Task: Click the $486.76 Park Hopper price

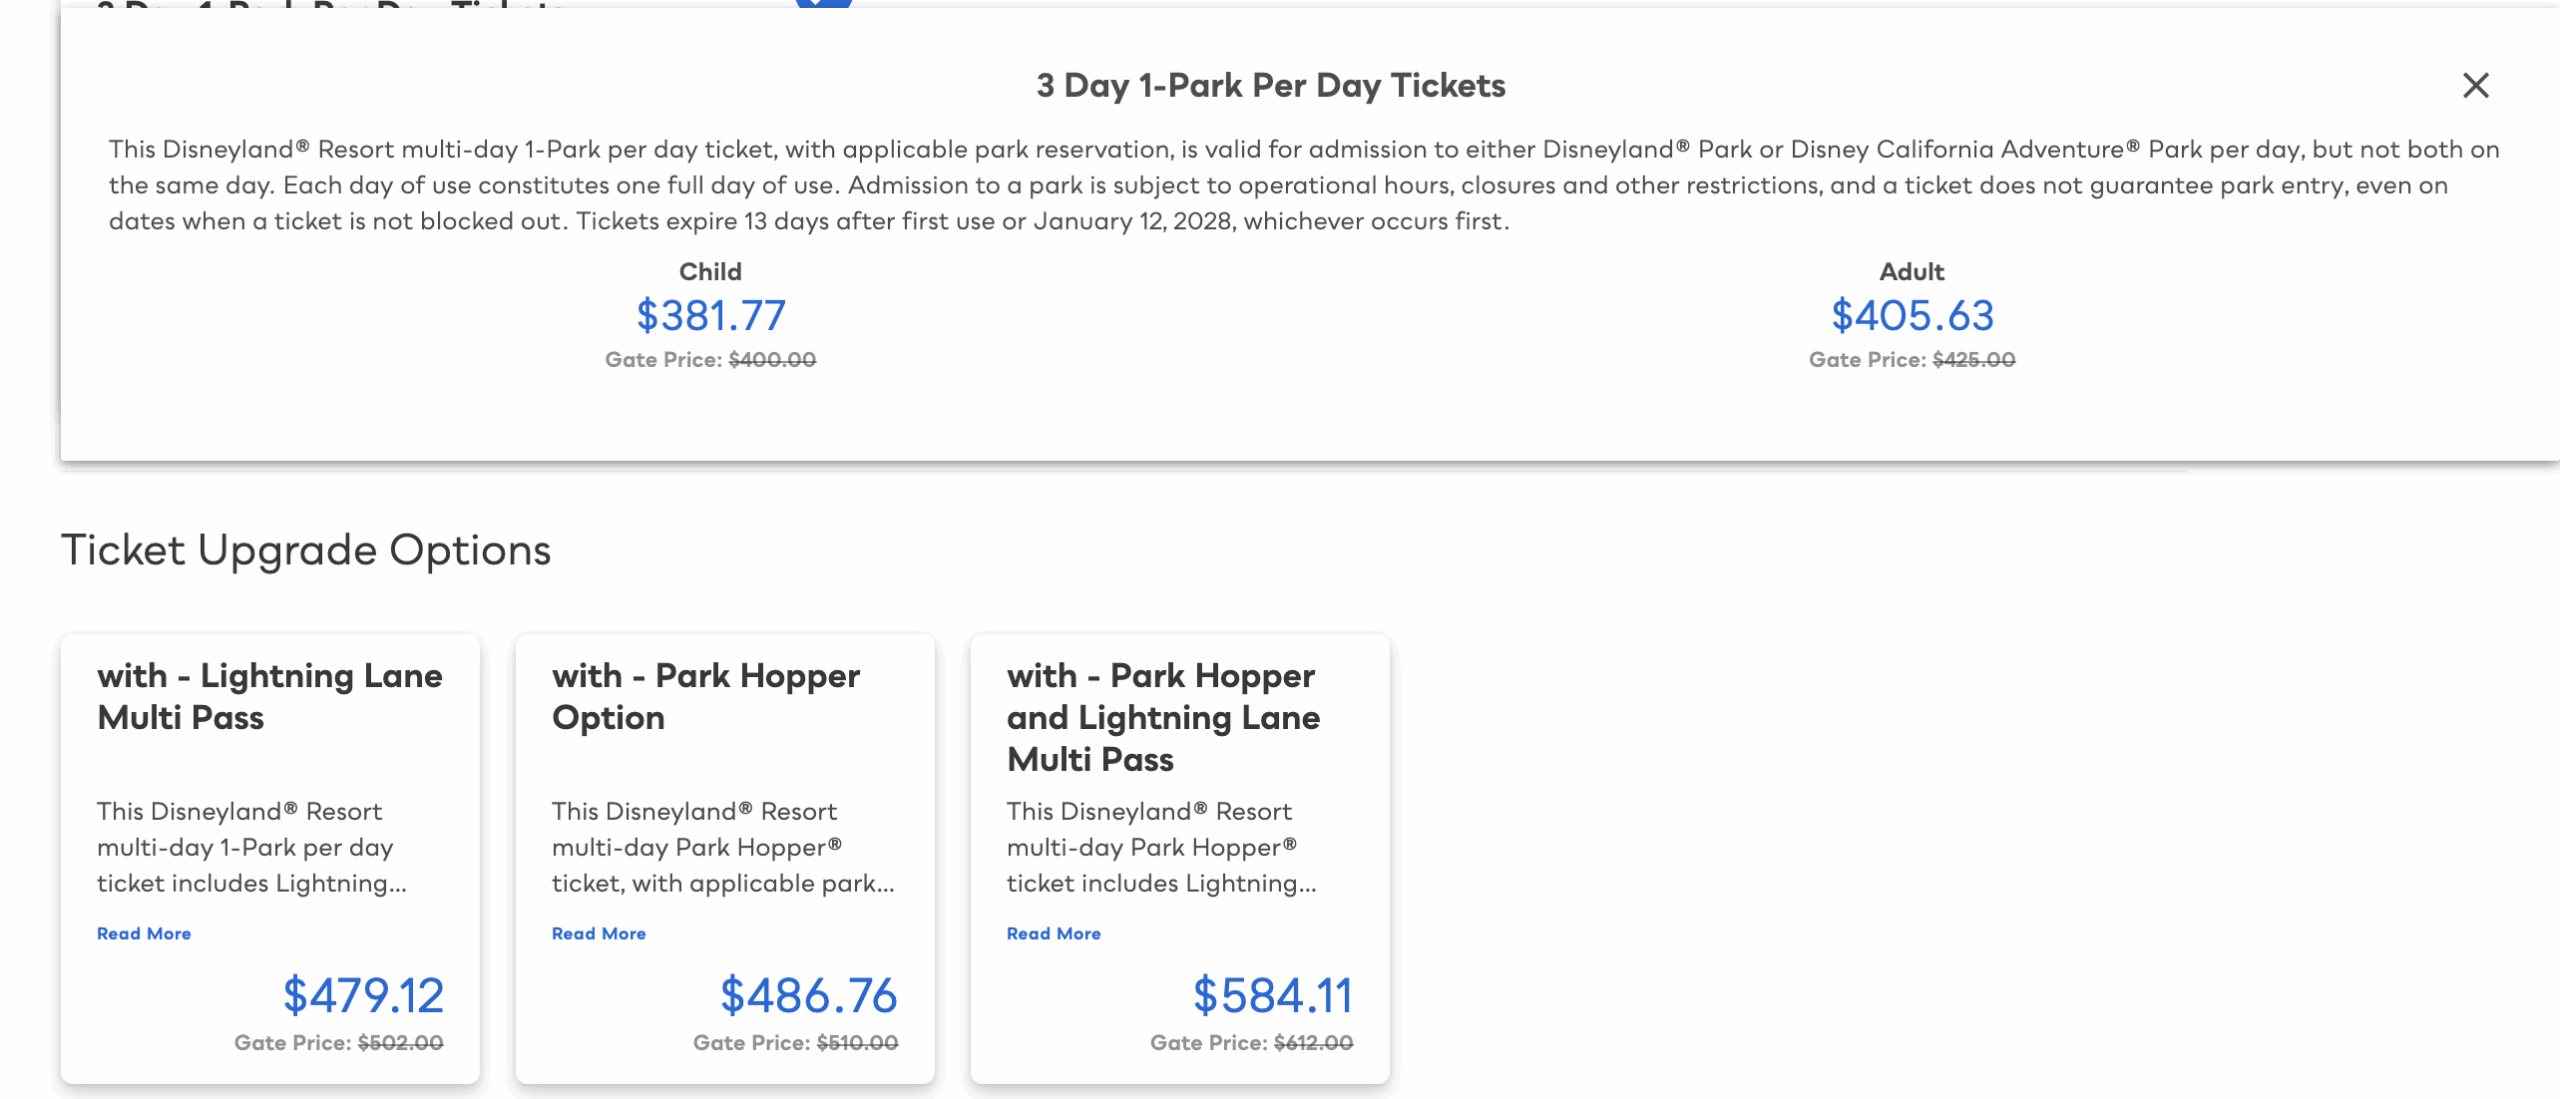Action: click(808, 995)
